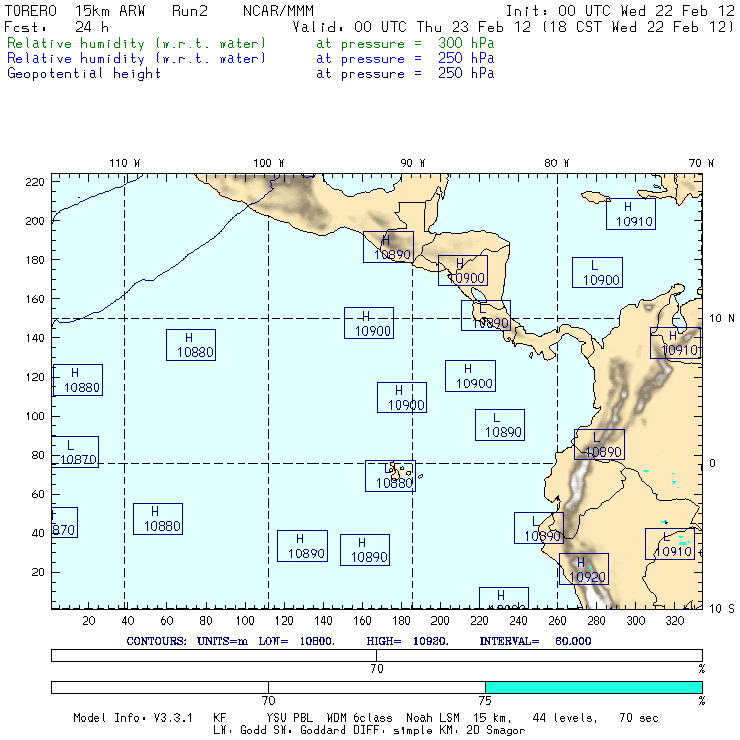This screenshot has height=740, width=740.
Task: Click the 'H 10910' box near Hispaniola
Action: [x=631, y=214]
